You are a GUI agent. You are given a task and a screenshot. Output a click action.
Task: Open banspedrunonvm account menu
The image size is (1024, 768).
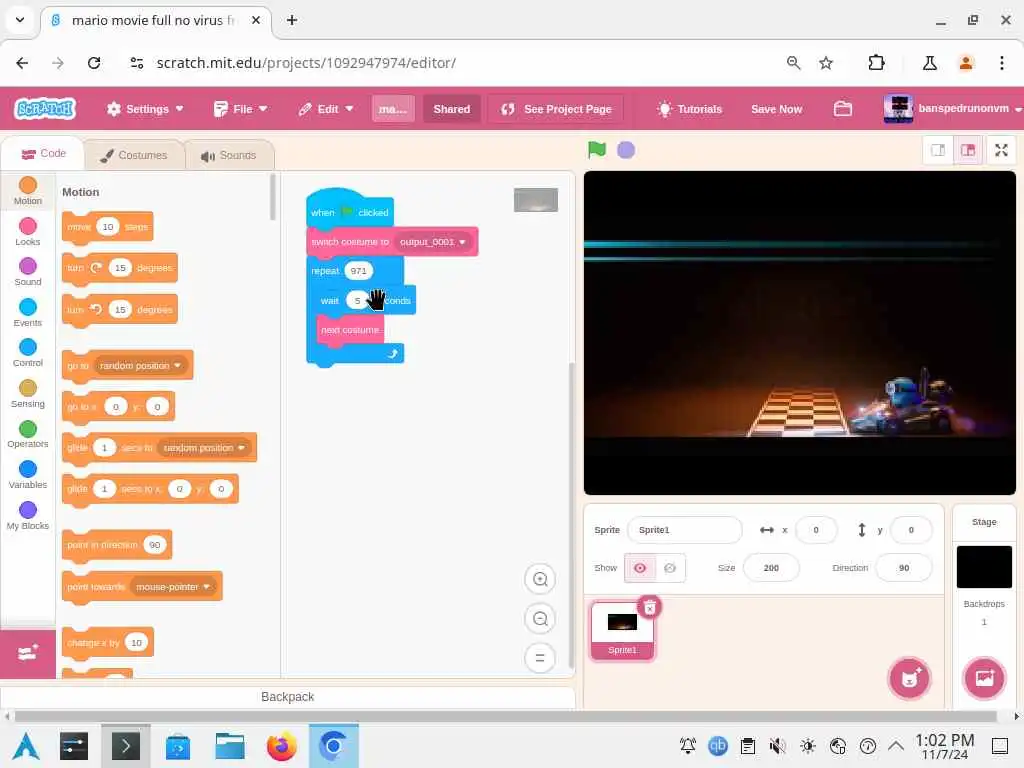[x=952, y=109]
